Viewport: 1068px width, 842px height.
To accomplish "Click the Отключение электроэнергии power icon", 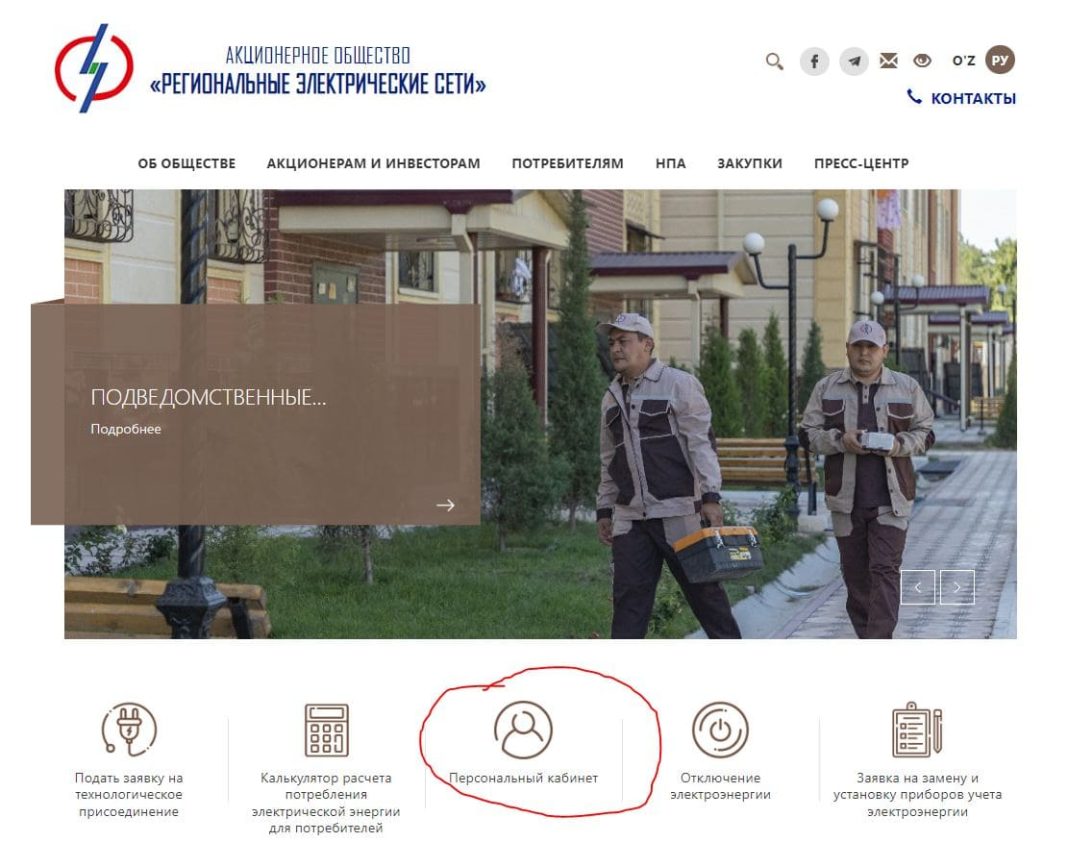I will pos(720,731).
